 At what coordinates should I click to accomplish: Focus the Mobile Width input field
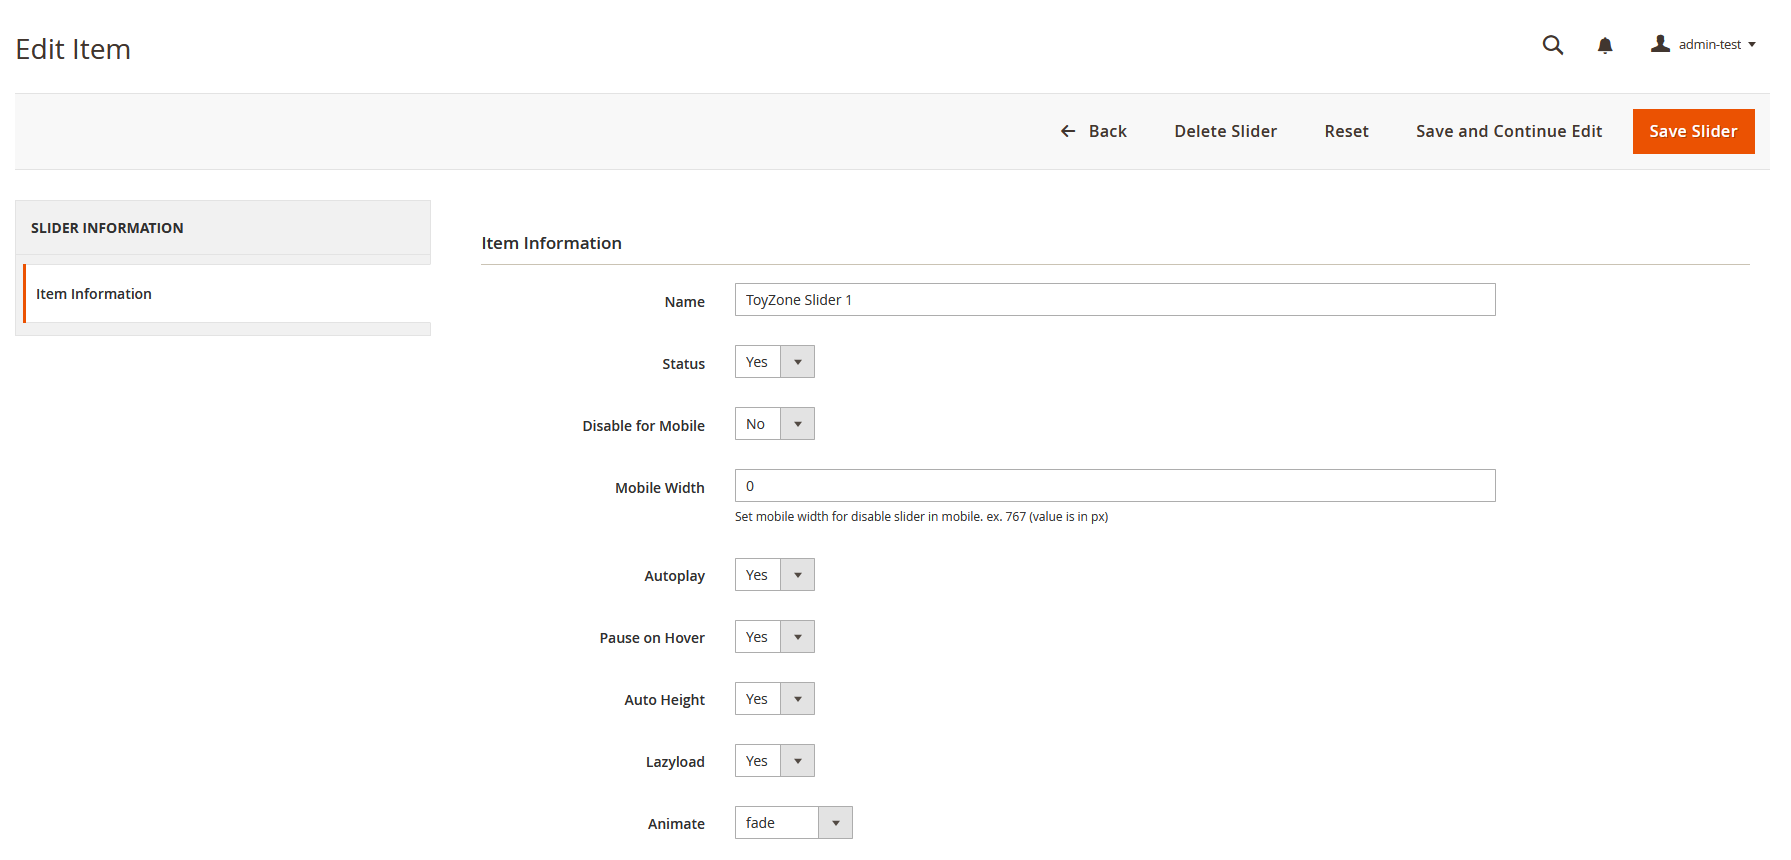tap(1114, 486)
